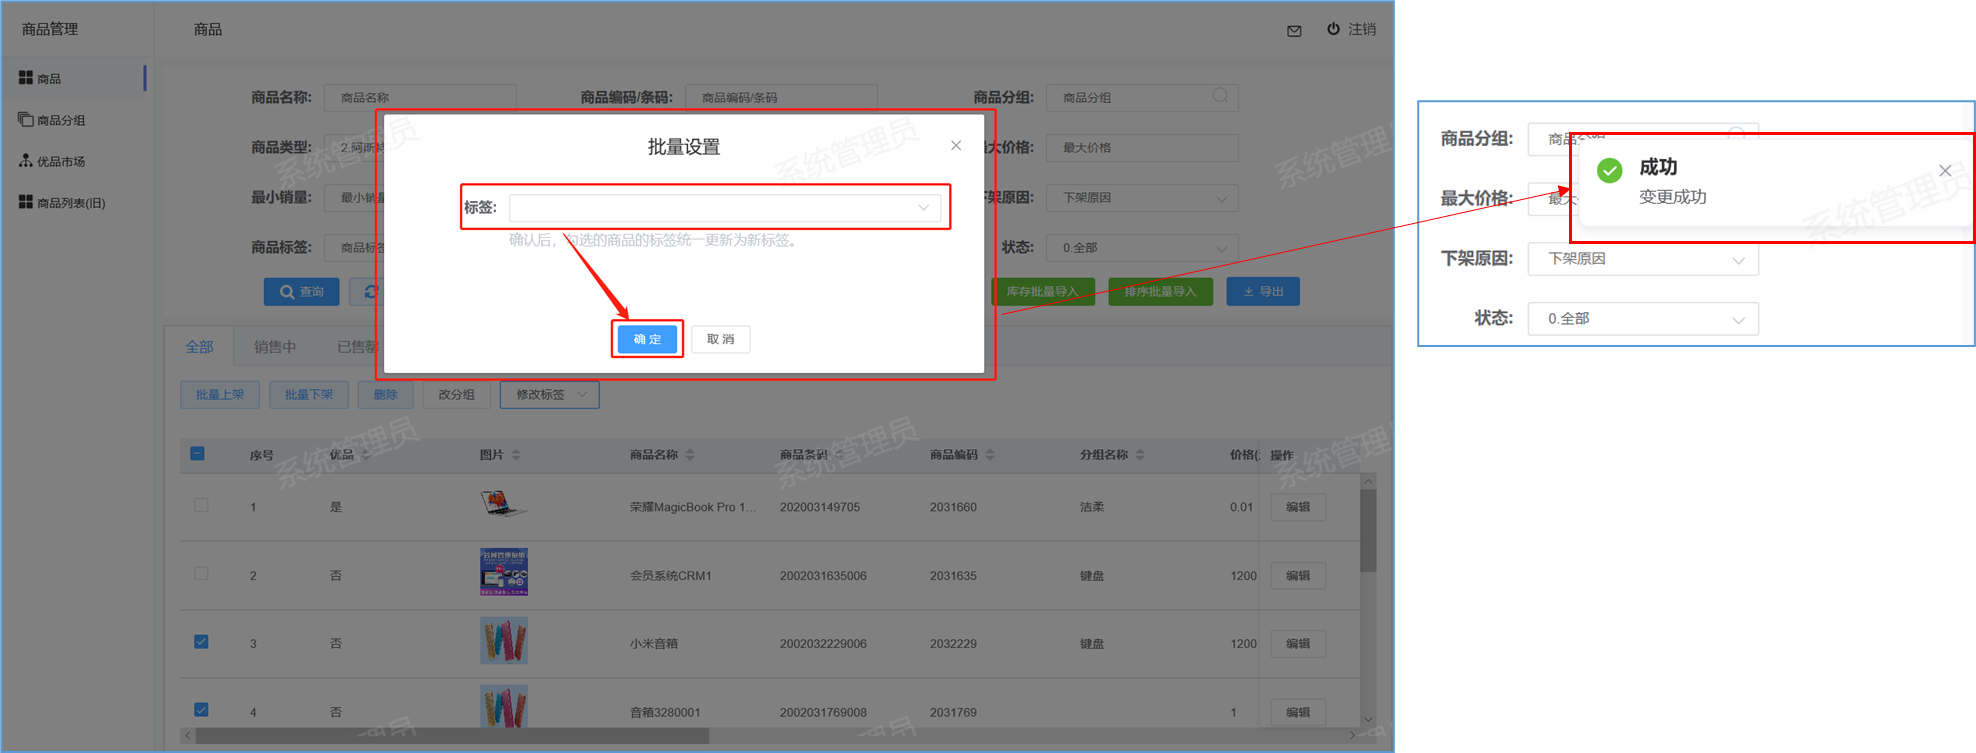Dismiss the 成功 notification with X
Image resolution: width=1976 pixels, height=753 pixels.
tap(1945, 171)
